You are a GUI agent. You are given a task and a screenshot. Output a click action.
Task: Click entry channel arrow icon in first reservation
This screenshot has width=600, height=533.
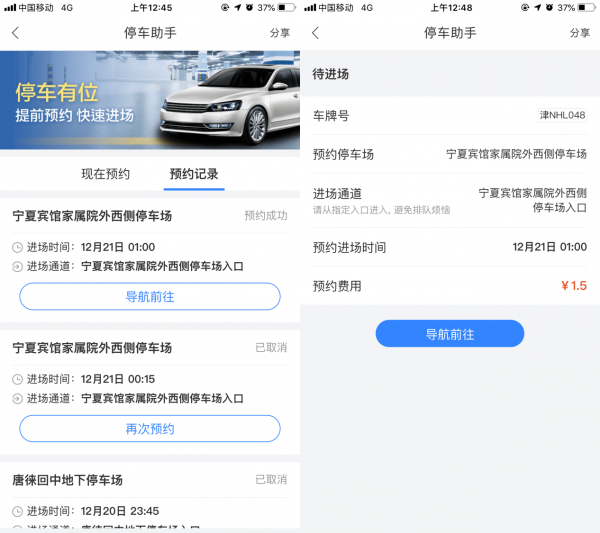pyautogui.click(x=17, y=266)
